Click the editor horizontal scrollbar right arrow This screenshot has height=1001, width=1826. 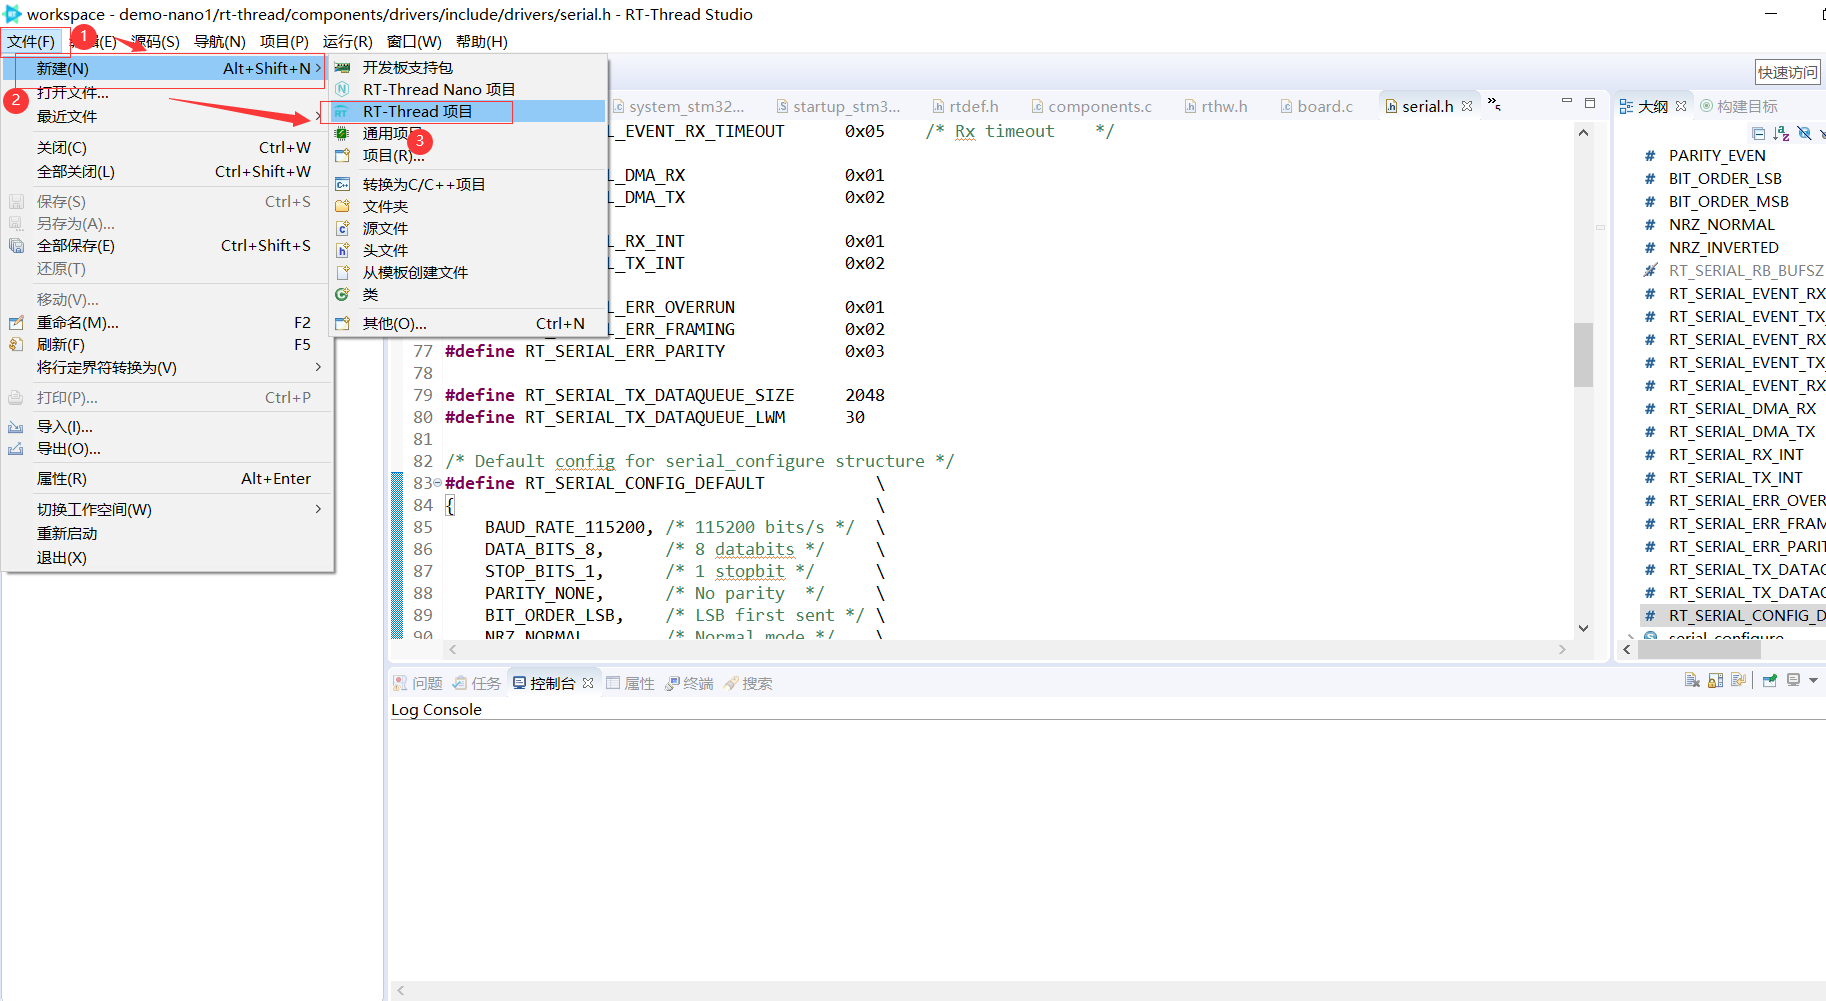(x=1562, y=649)
